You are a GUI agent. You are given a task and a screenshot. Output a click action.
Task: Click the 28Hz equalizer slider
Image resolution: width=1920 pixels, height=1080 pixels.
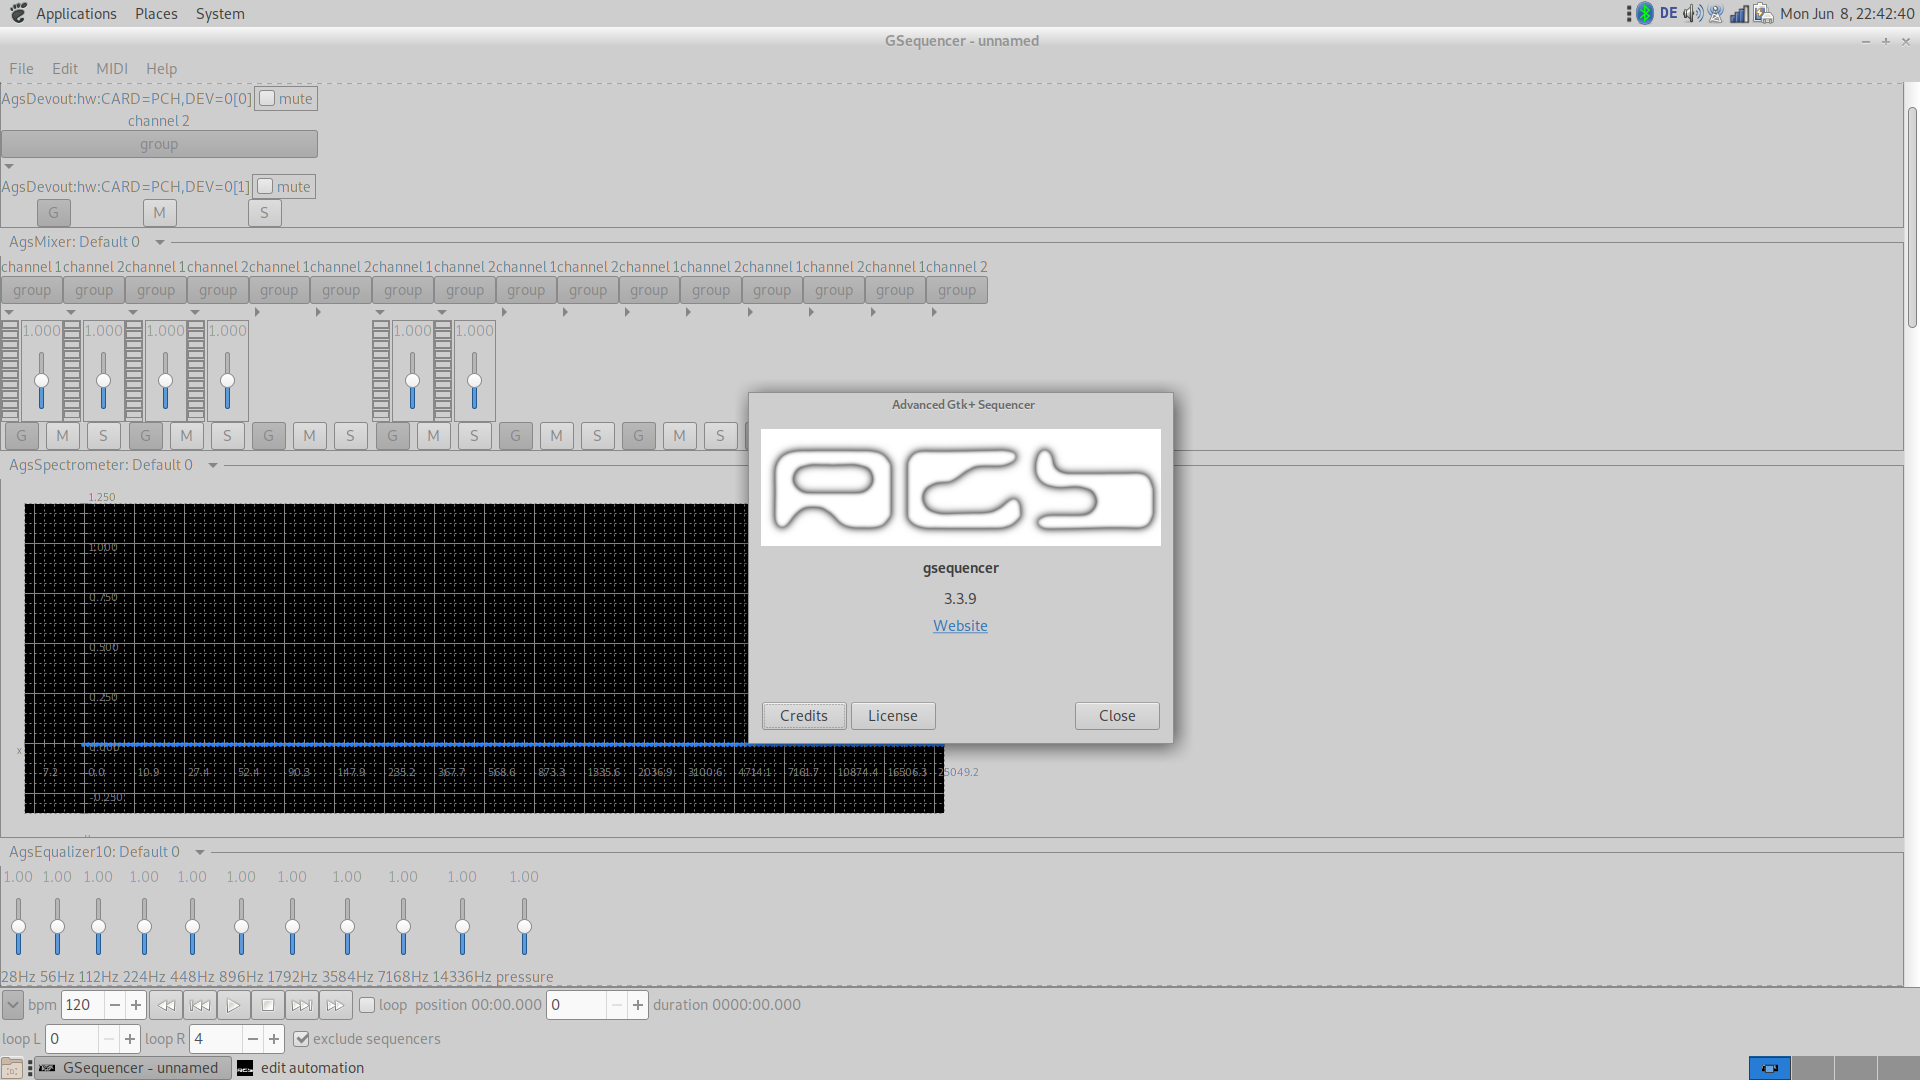click(18, 926)
